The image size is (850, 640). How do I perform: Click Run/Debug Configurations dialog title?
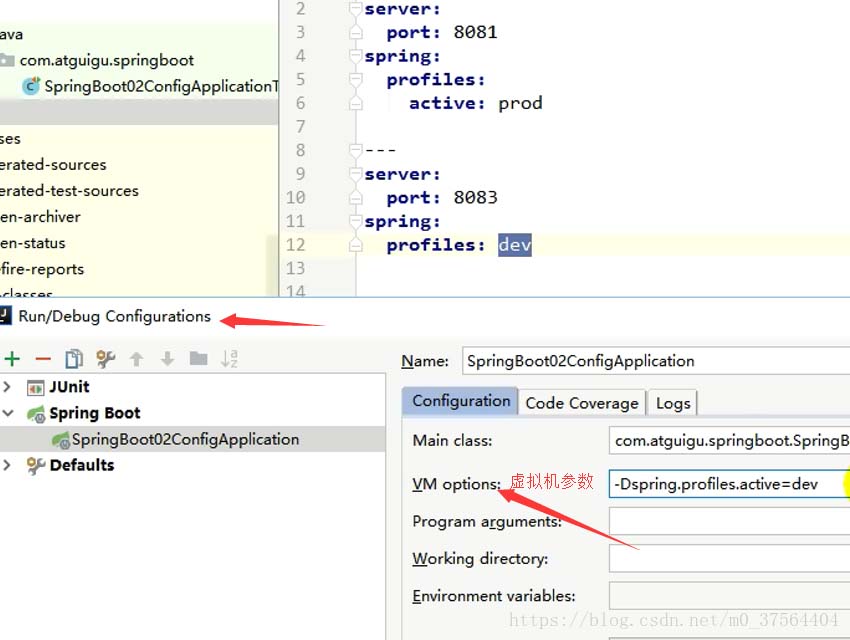(x=114, y=316)
